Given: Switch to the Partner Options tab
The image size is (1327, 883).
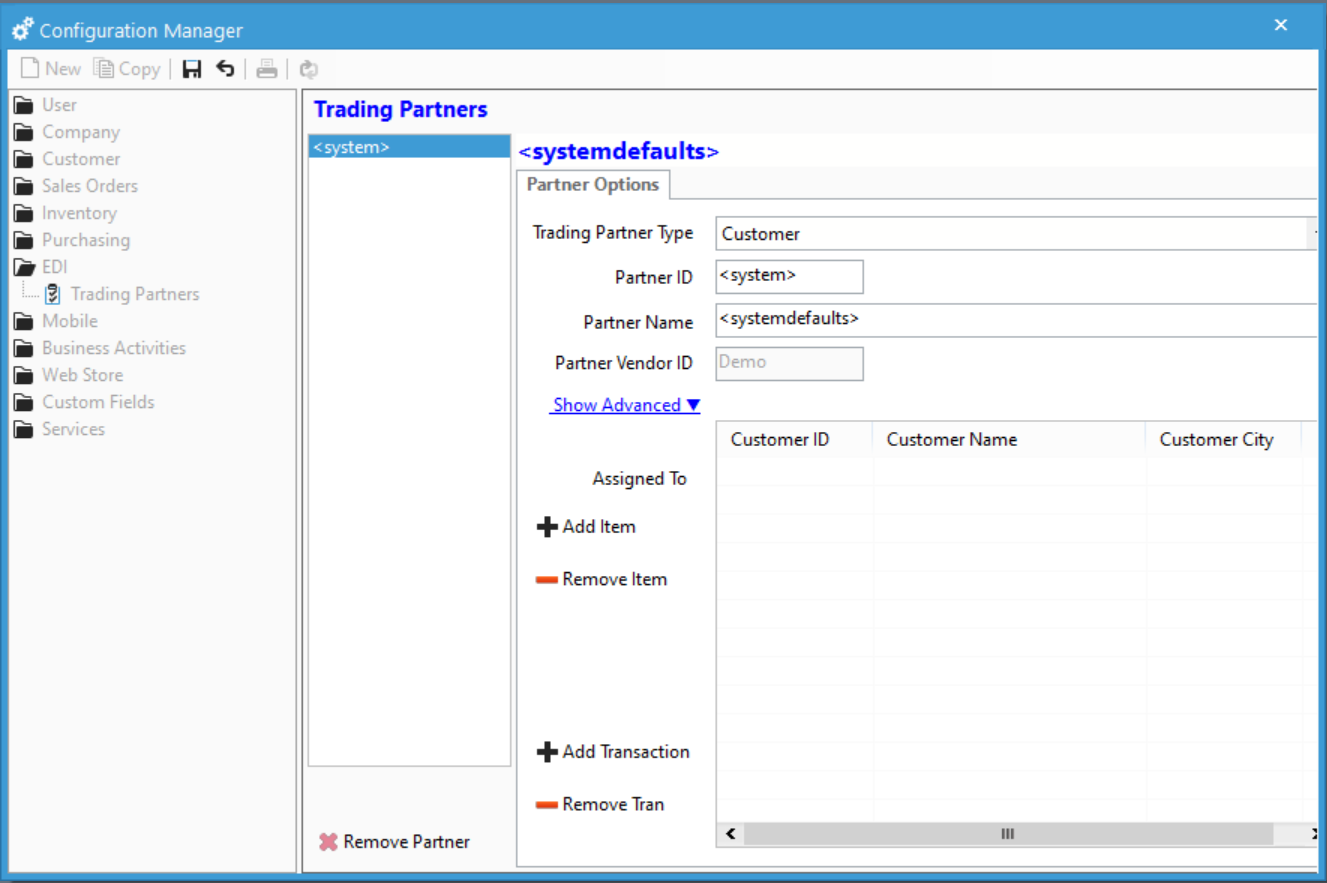Looking at the screenshot, I should (x=593, y=185).
